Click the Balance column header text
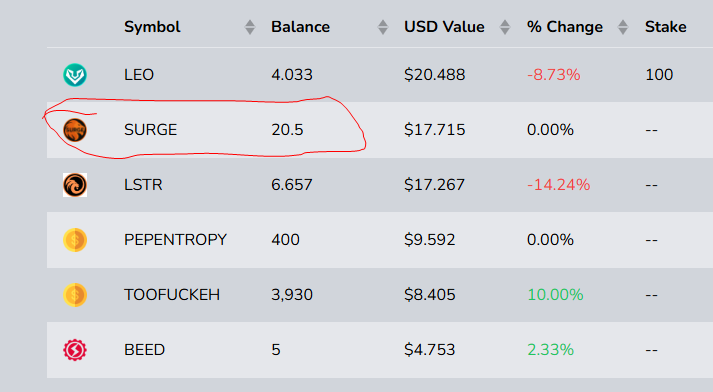Image resolution: width=713 pixels, height=392 pixels. (301, 27)
